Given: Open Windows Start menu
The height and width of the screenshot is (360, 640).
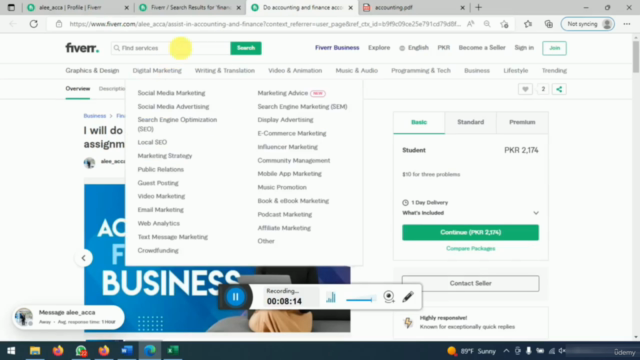Looking at the screenshot, I should (x=11, y=351).
